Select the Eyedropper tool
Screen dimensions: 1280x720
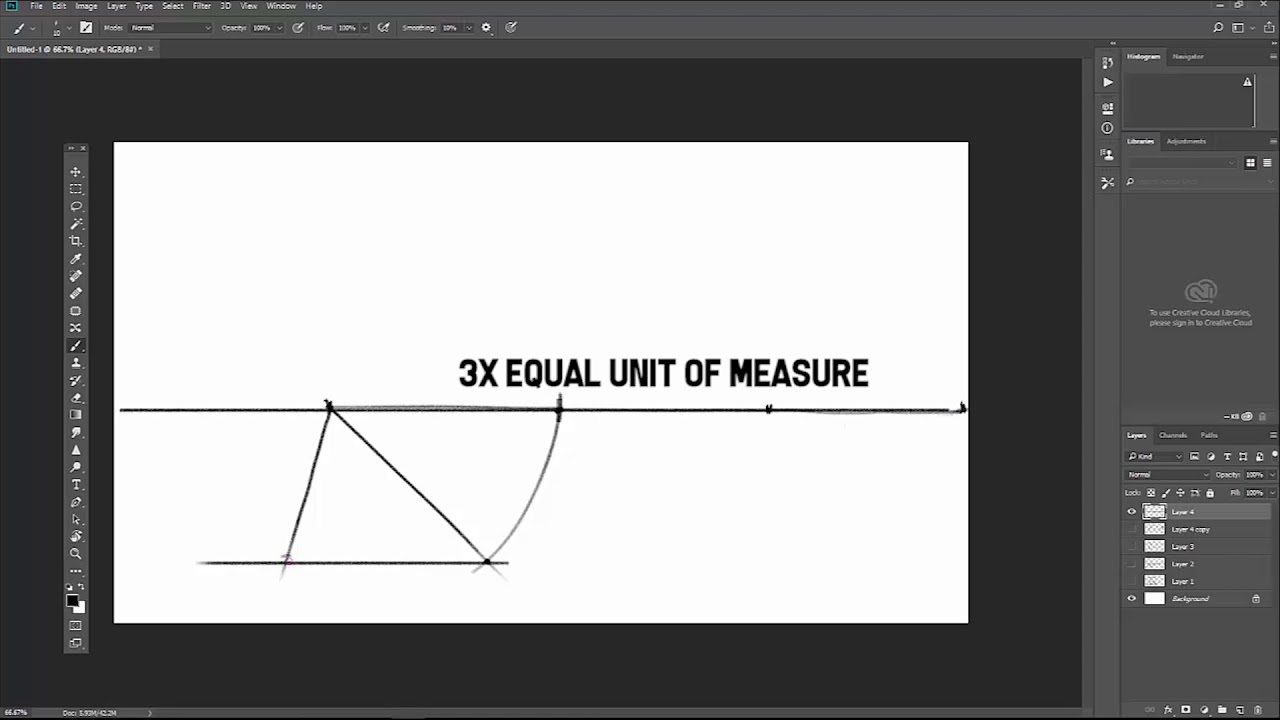tap(76, 259)
